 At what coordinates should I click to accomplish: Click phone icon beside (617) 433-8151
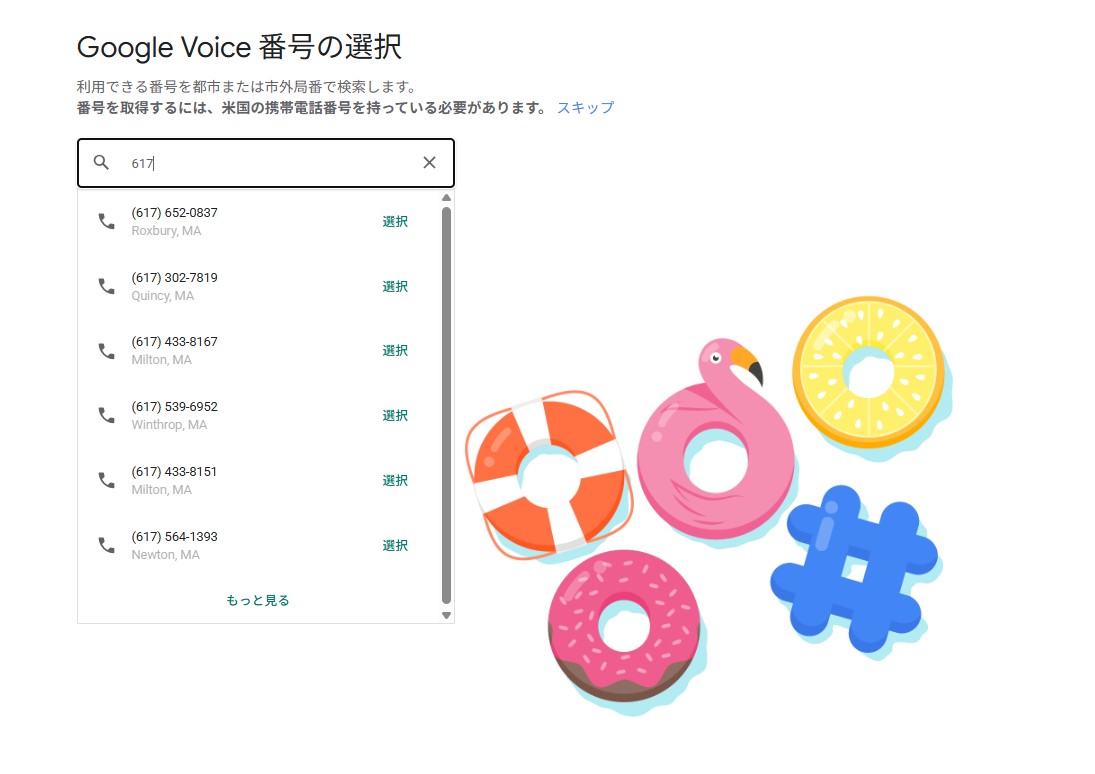tap(106, 481)
